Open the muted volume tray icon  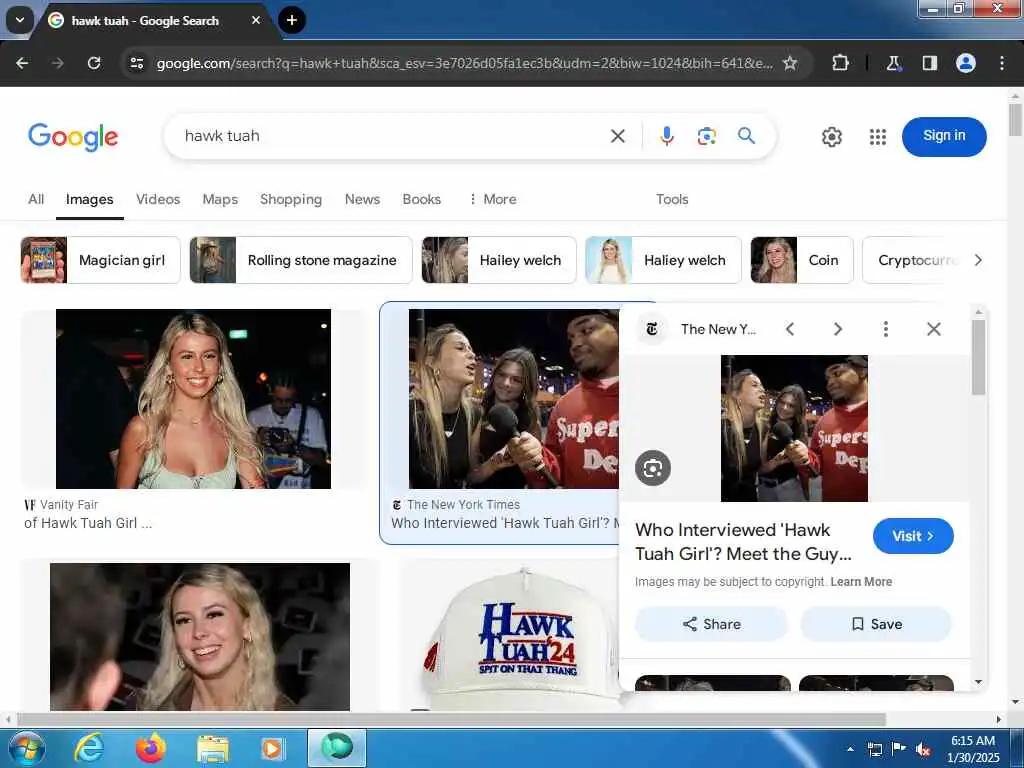pos(923,749)
